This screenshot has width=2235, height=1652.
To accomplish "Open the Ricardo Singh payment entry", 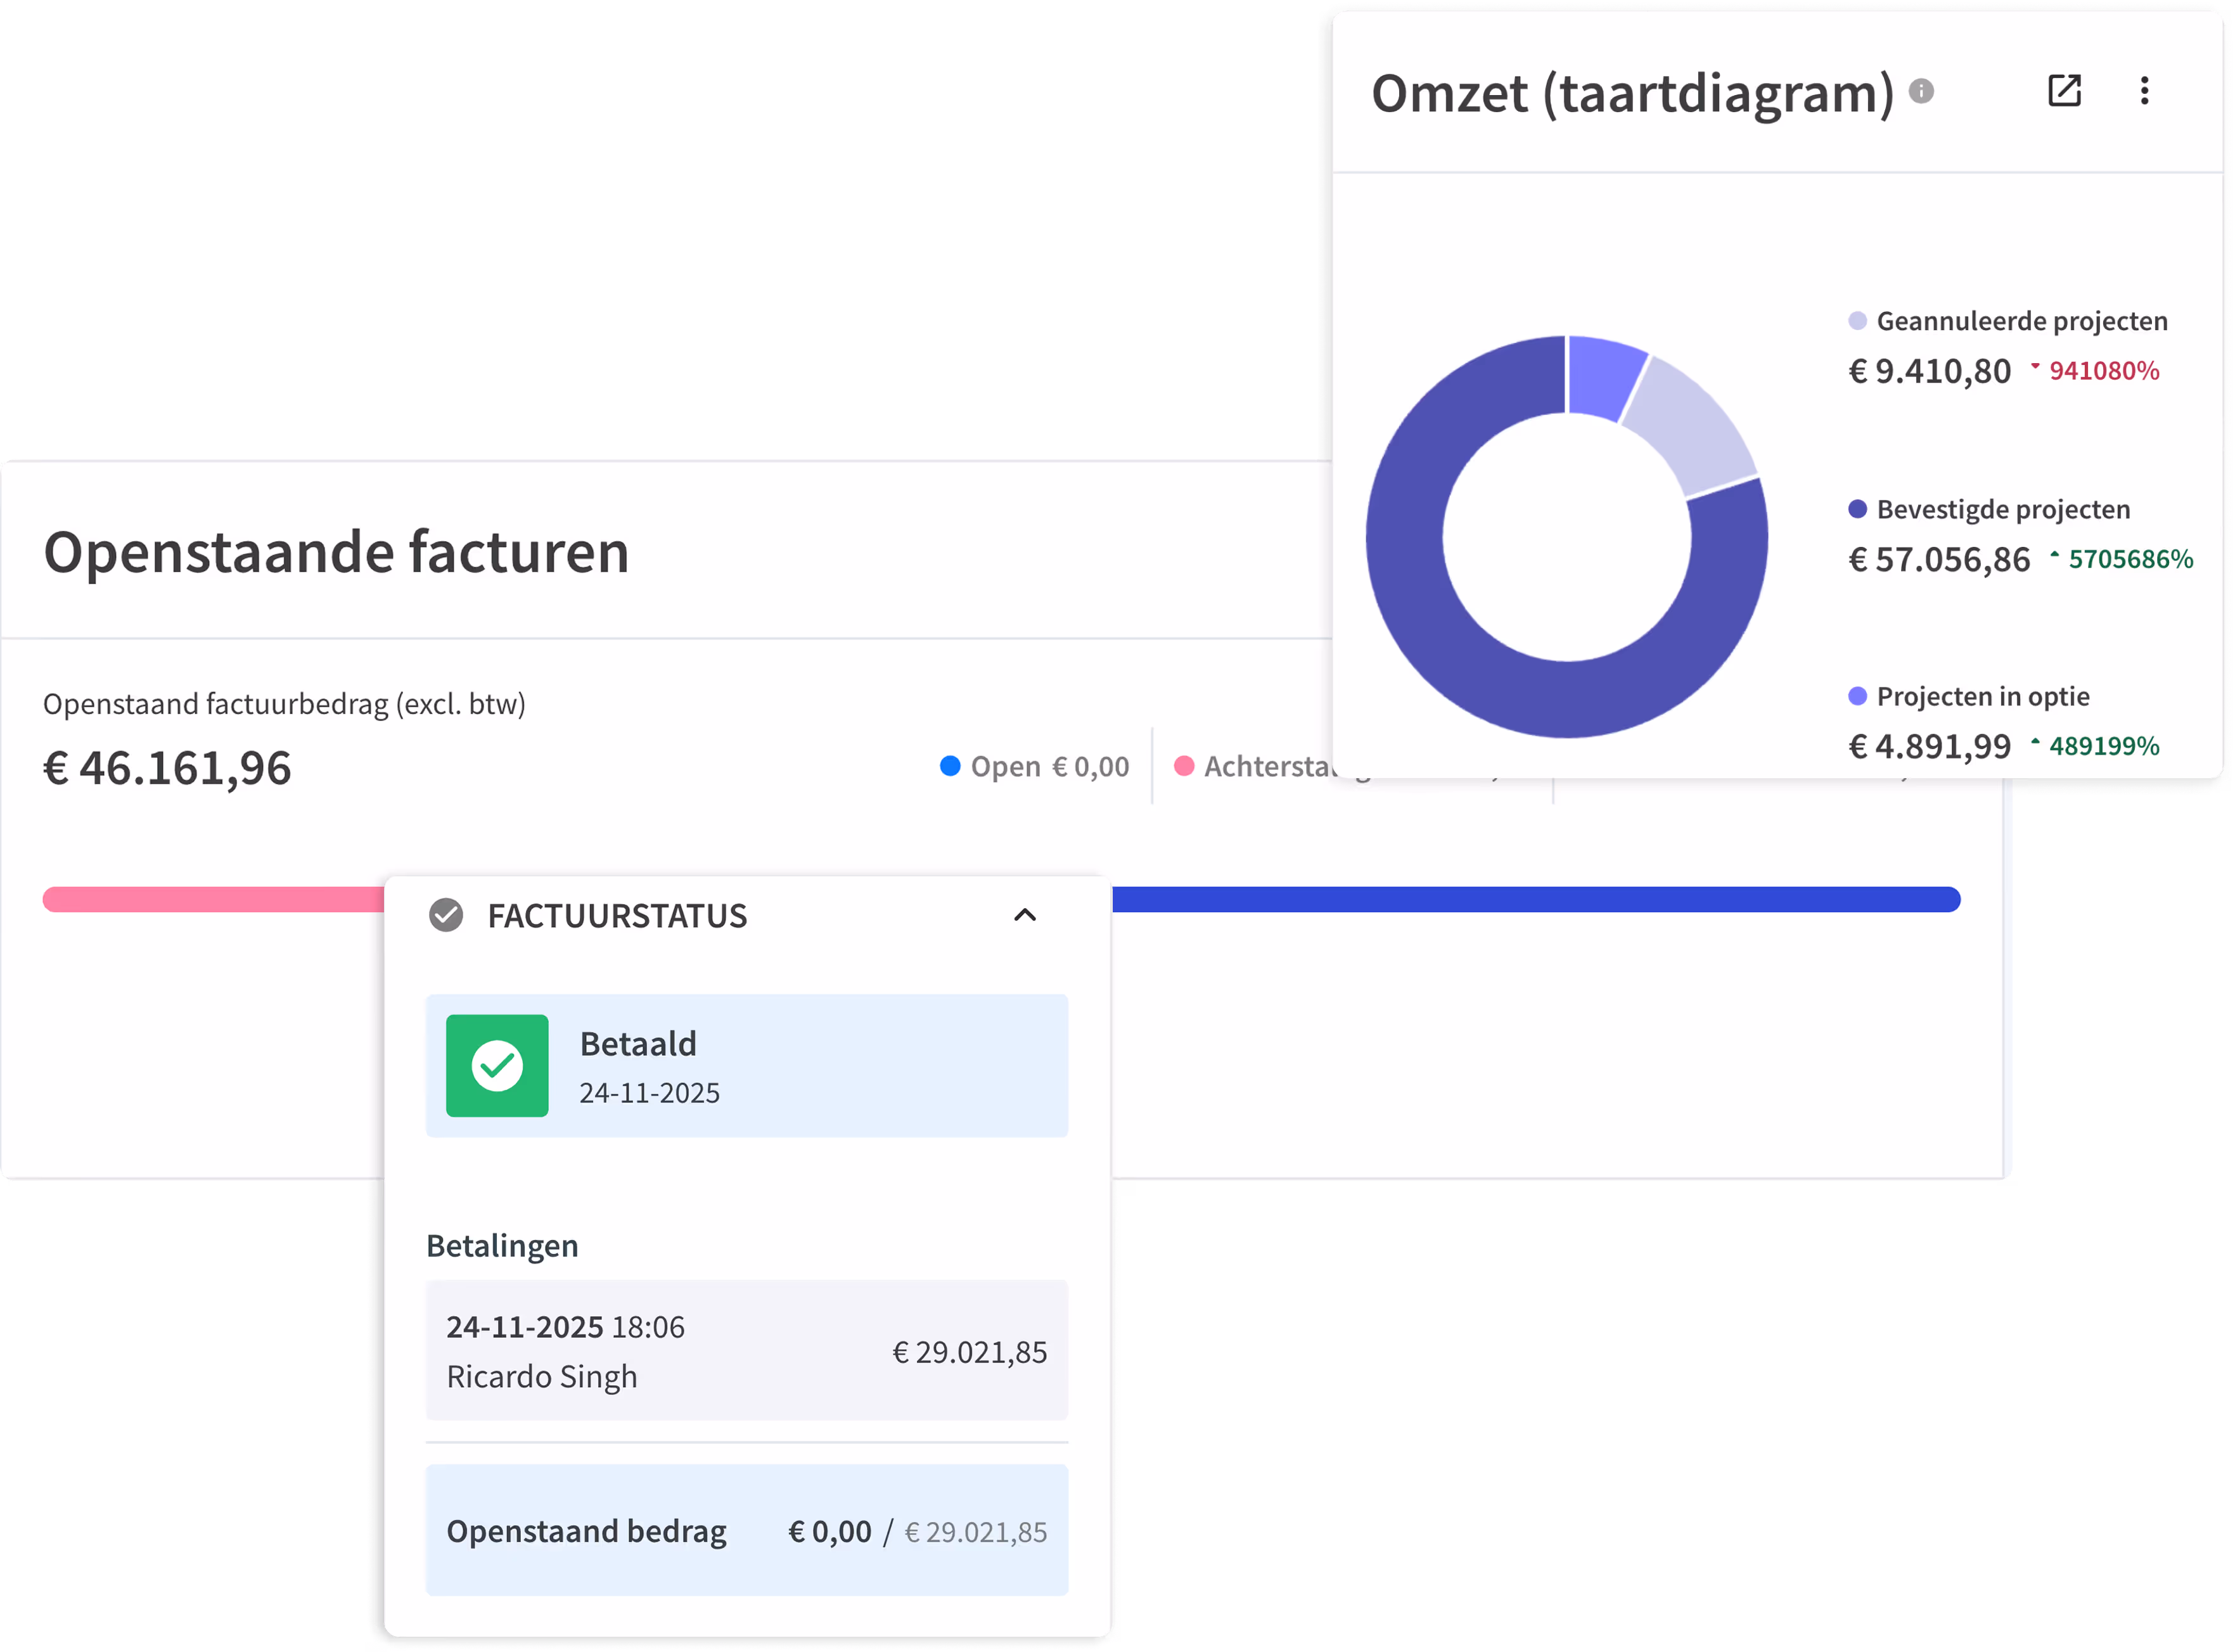I will pyautogui.click(x=746, y=1350).
